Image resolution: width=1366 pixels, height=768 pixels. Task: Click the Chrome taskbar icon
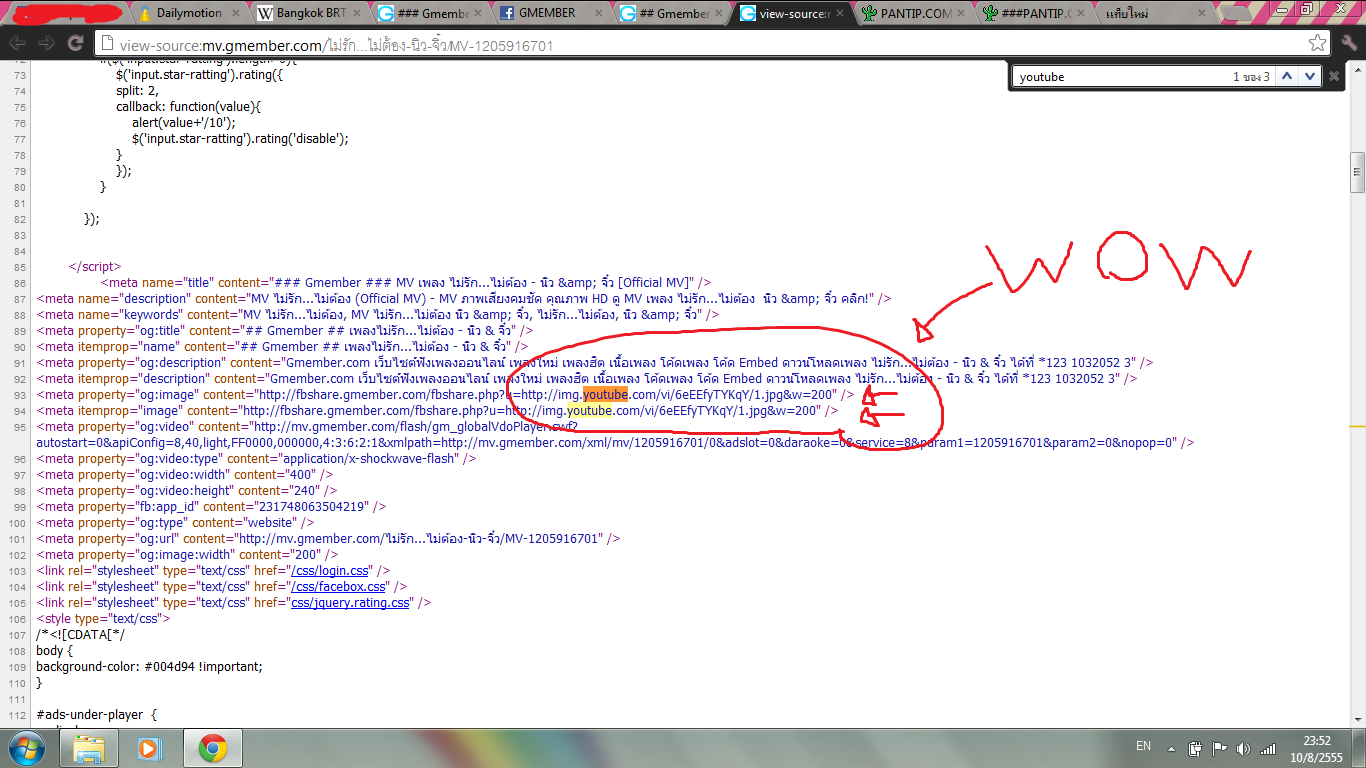point(212,748)
